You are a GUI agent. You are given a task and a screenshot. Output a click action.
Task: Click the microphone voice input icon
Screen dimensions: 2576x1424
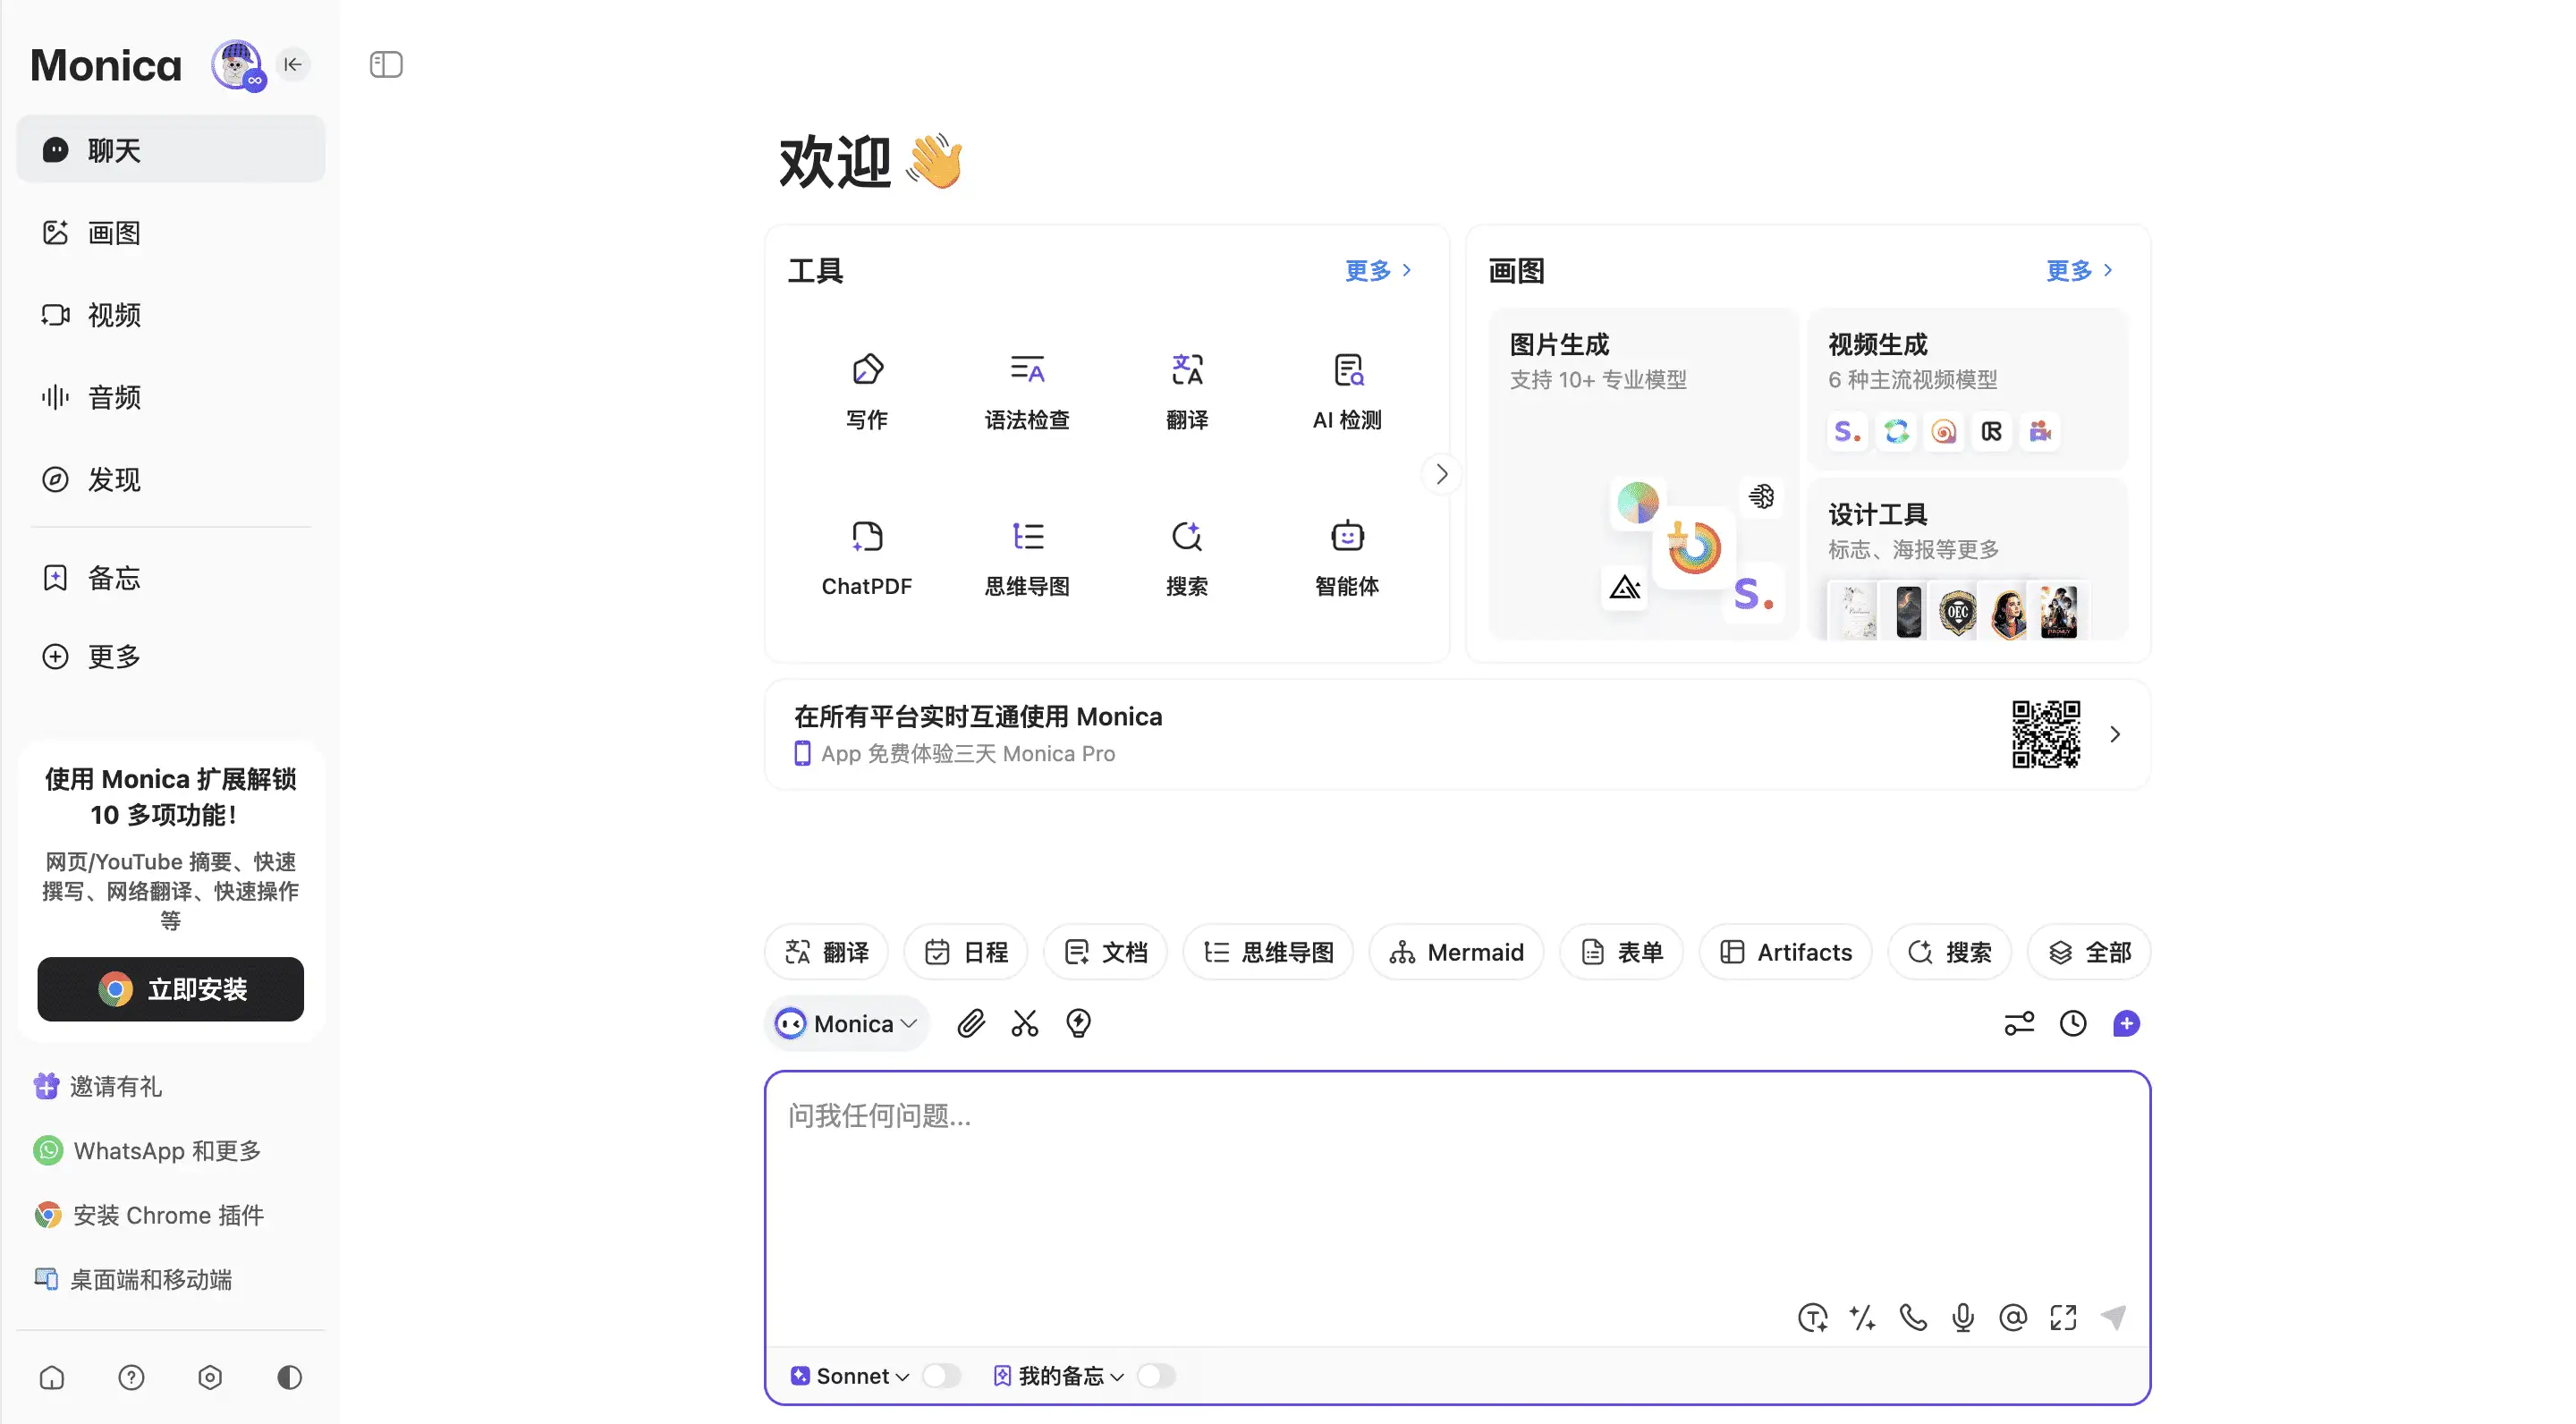pyautogui.click(x=1962, y=1317)
